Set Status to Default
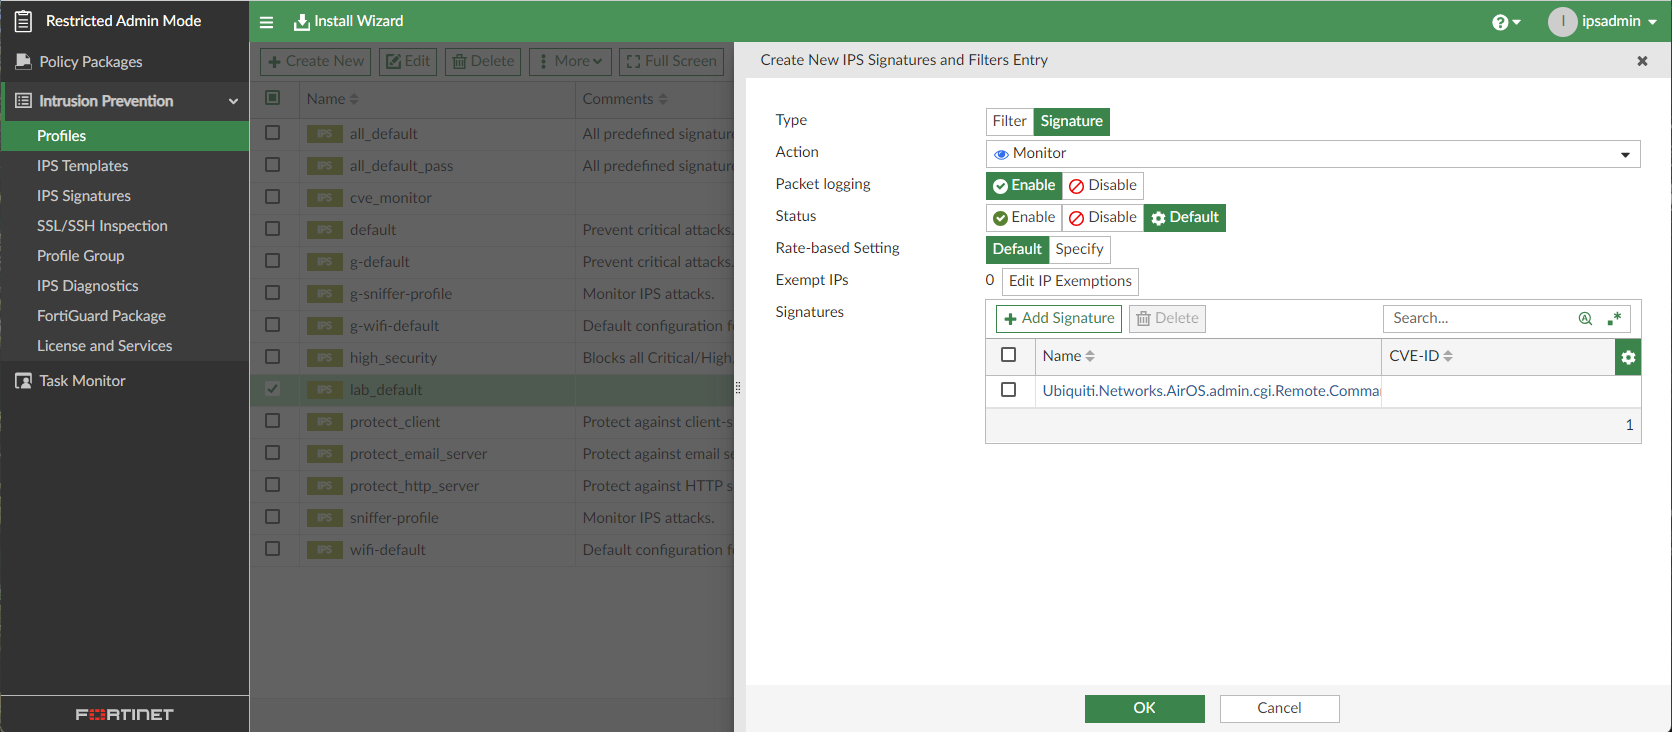The image size is (1672, 732). coord(1185,217)
